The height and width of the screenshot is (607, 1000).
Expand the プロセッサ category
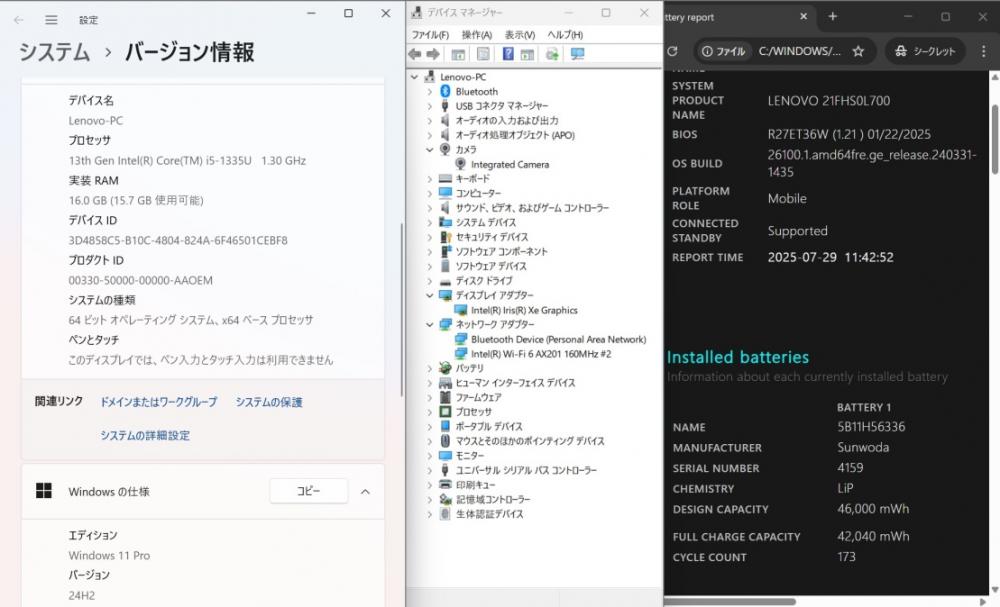coord(430,412)
